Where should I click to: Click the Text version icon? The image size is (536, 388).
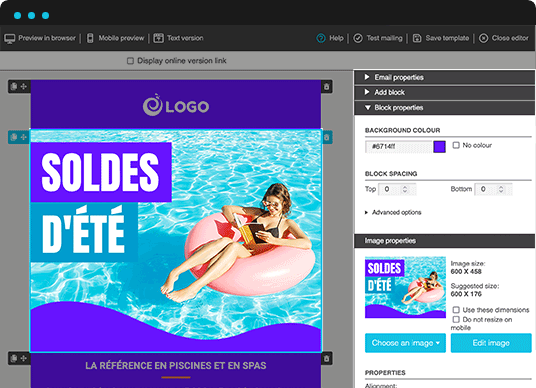[x=158, y=38]
